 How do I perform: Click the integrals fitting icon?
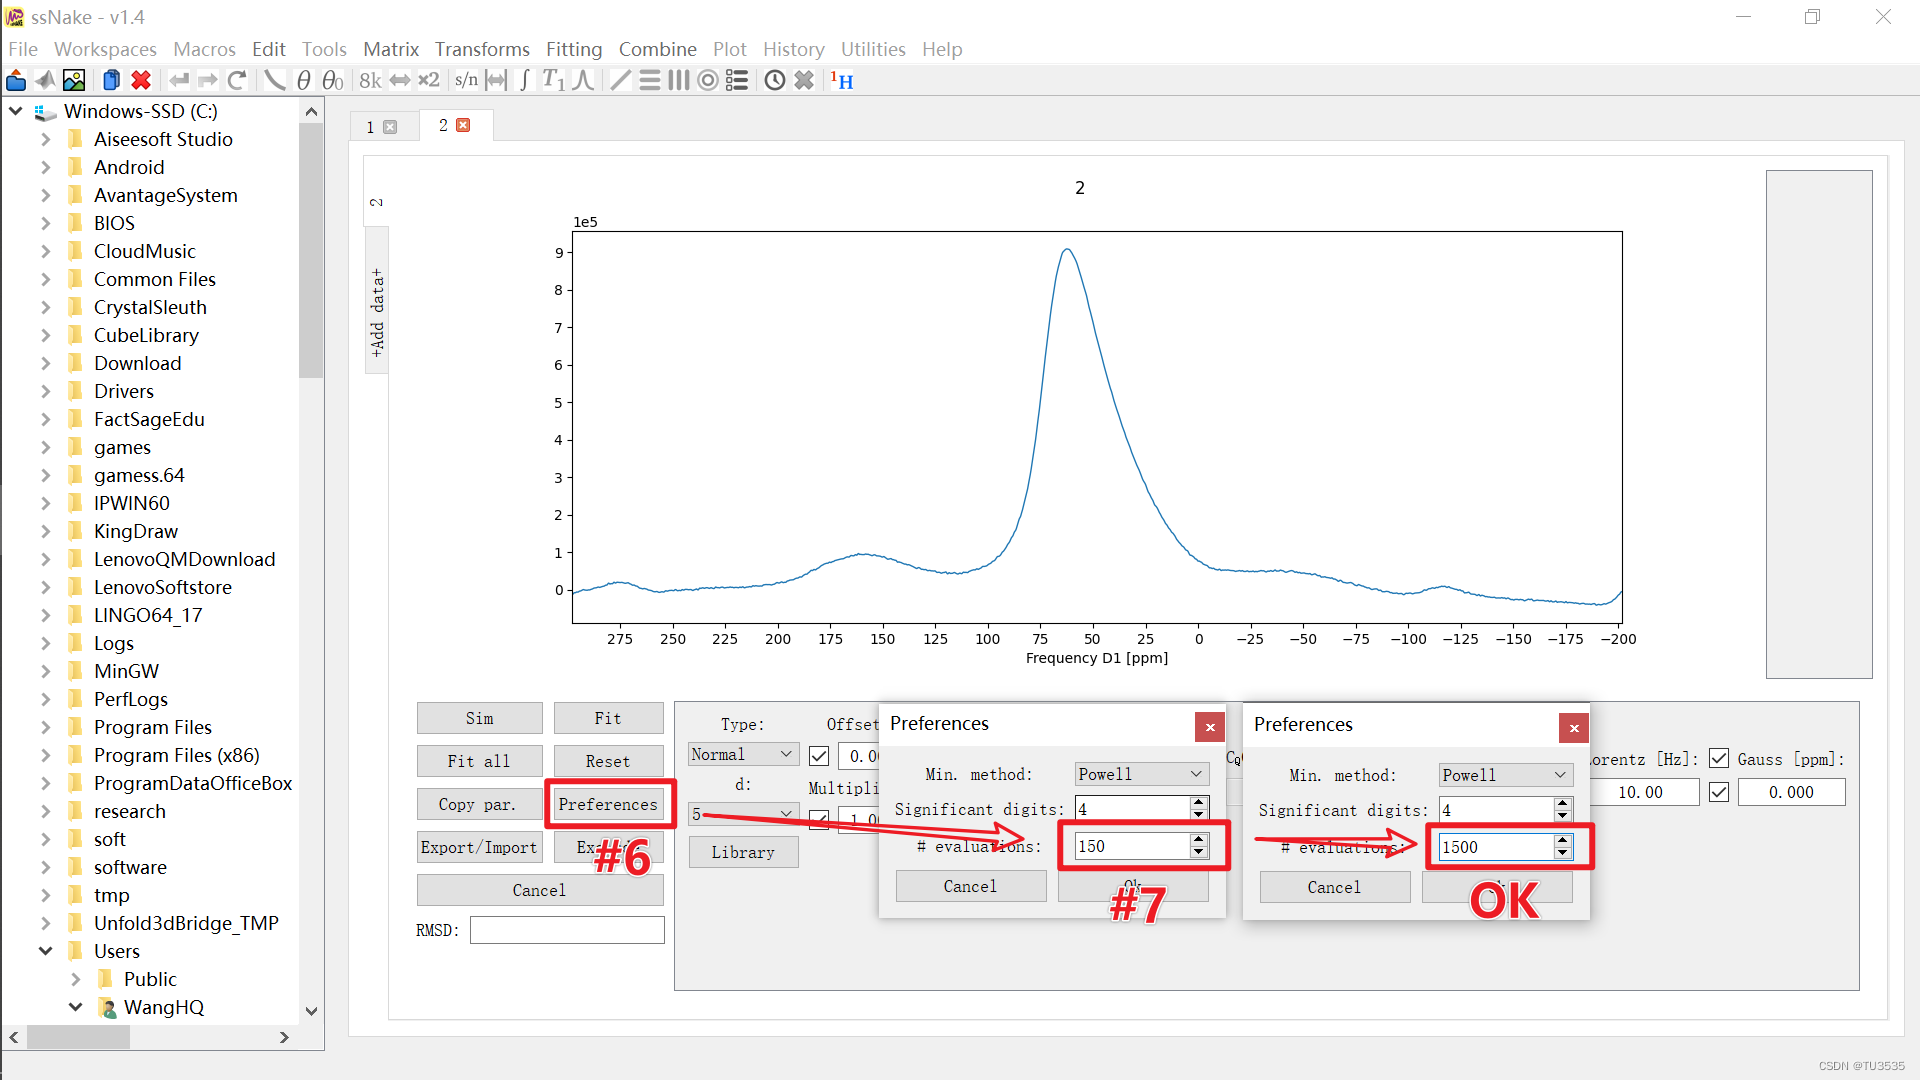[x=524, y=81]
